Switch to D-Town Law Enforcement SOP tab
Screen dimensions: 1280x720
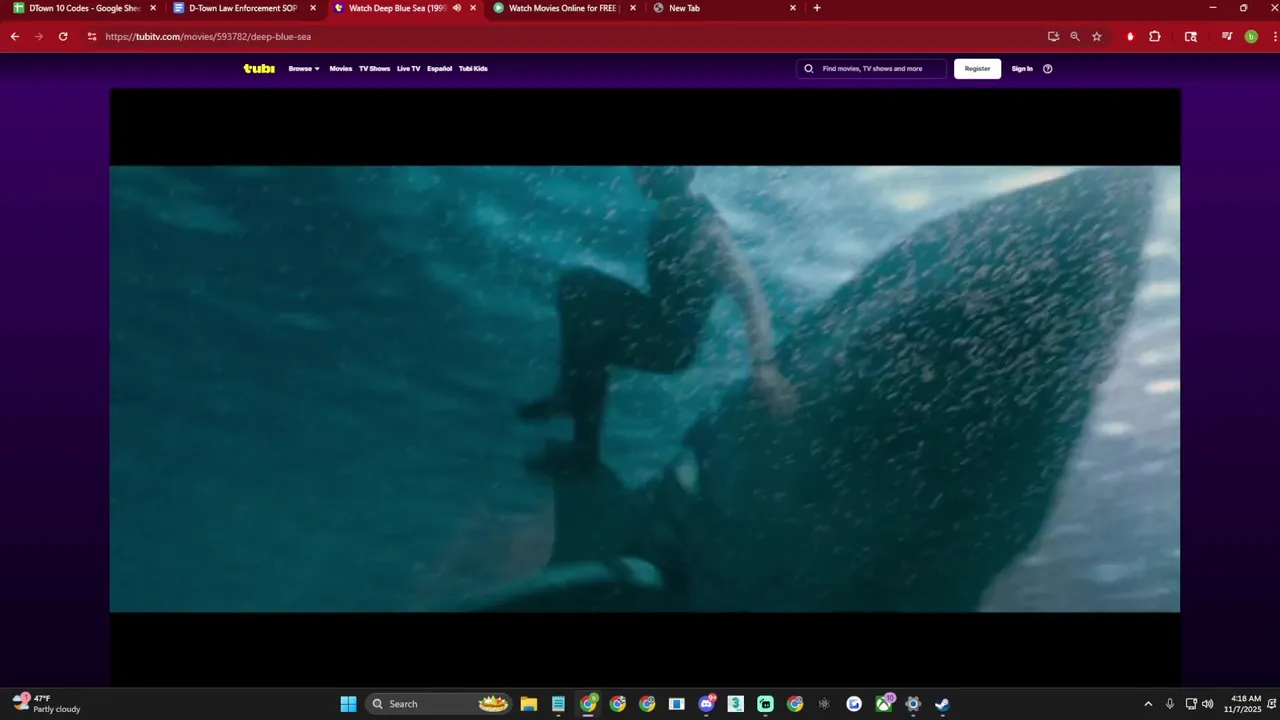[243, 8]
